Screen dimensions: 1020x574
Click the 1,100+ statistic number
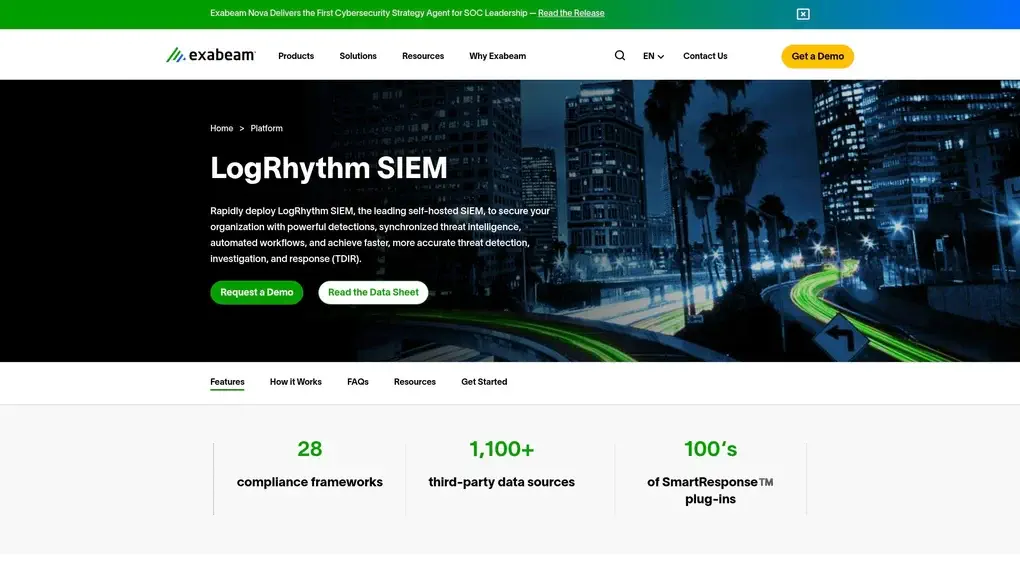pos(502,449)
